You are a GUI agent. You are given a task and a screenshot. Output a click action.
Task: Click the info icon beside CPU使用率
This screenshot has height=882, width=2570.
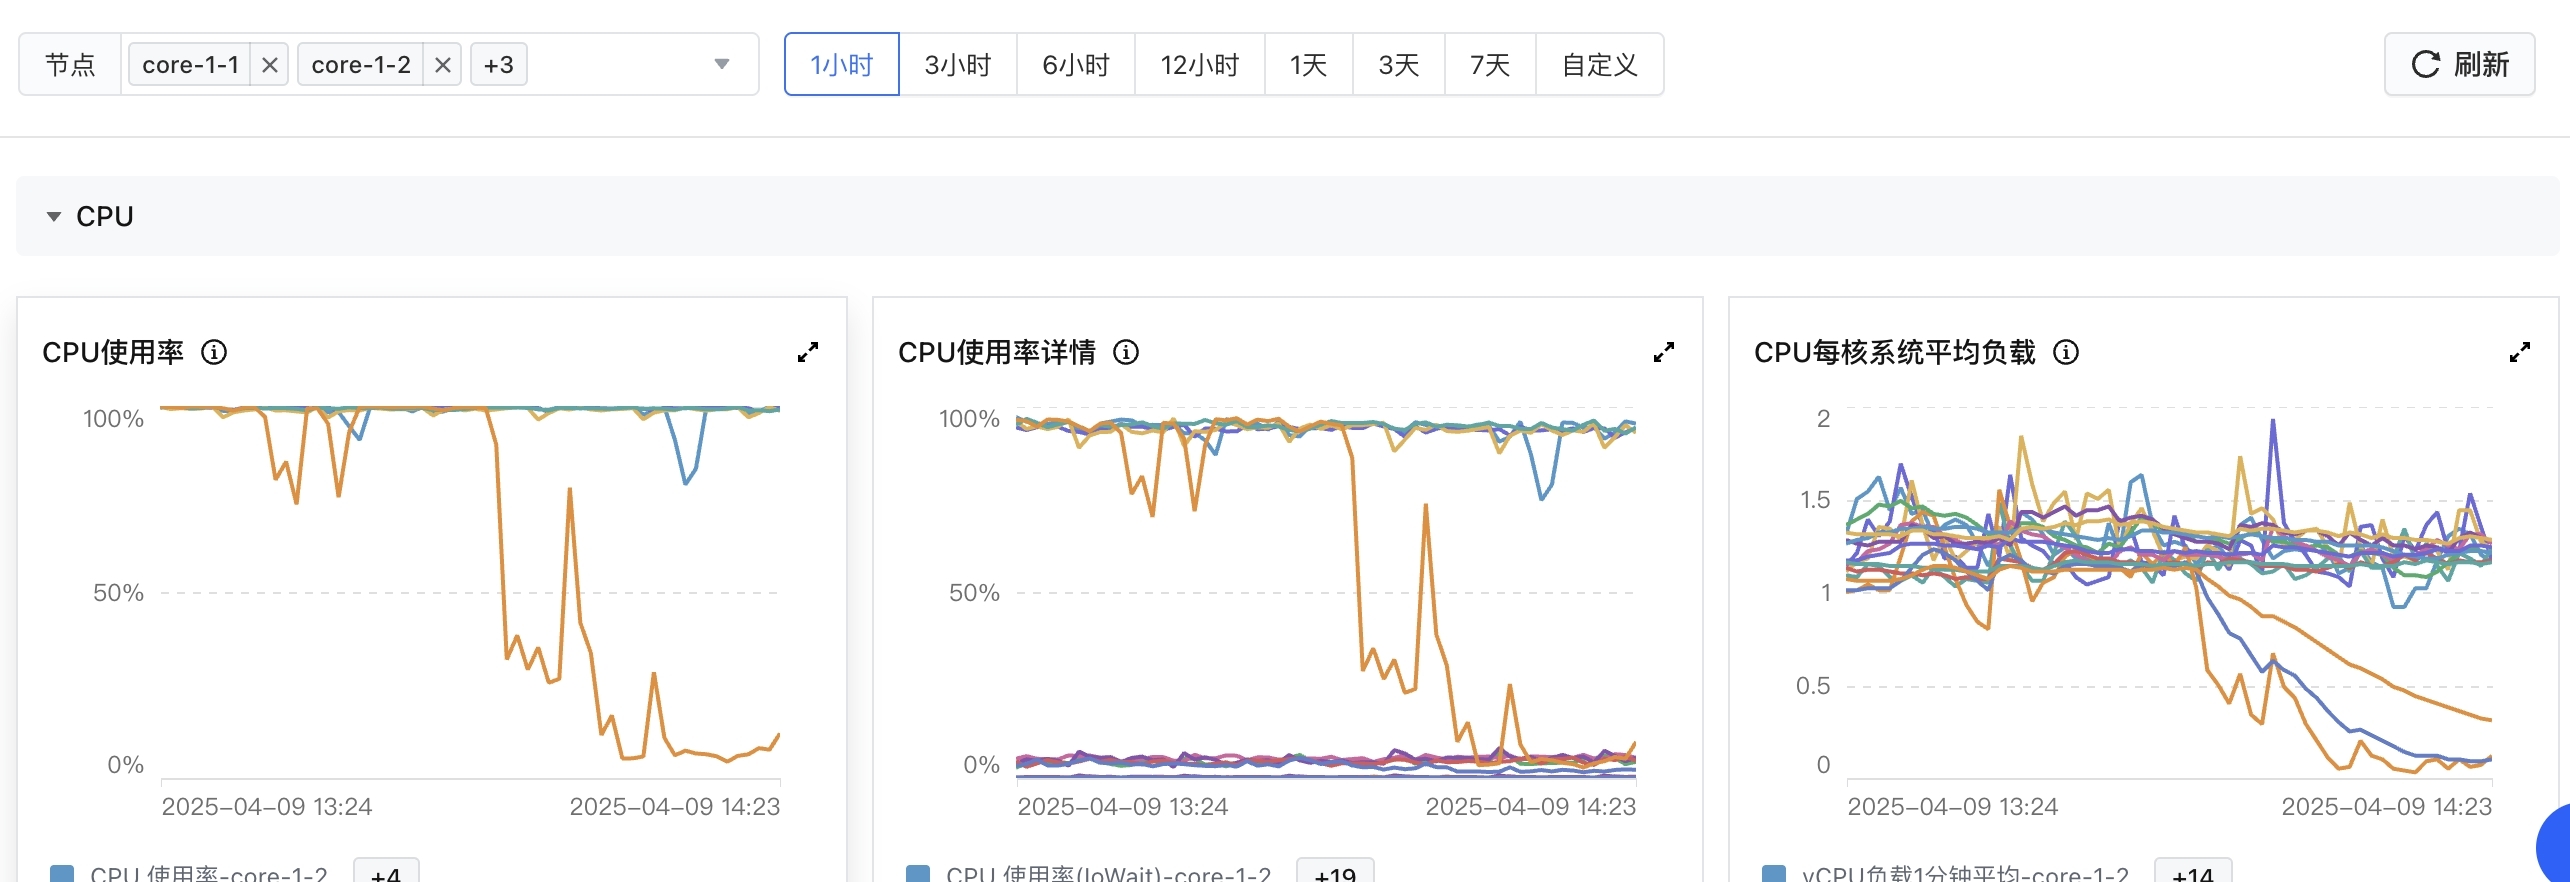(214, 352)
